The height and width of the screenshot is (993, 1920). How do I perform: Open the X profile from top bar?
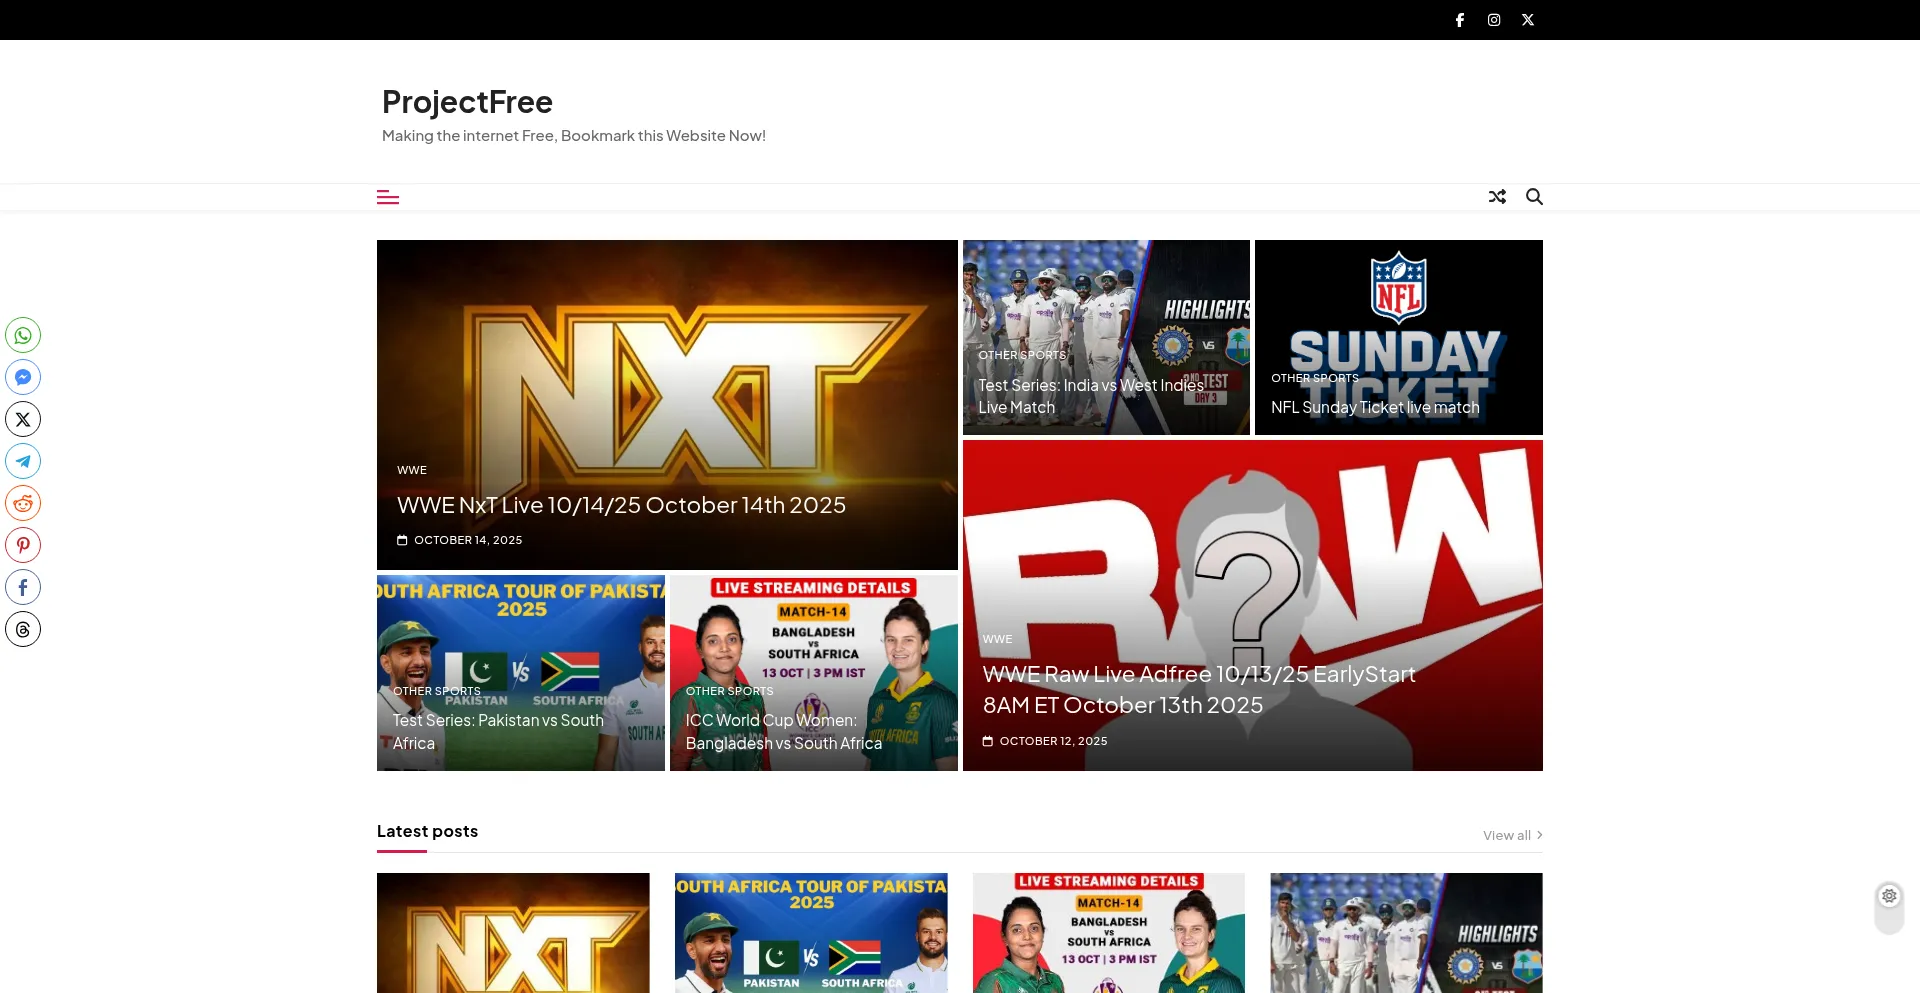click(1528, 20)
